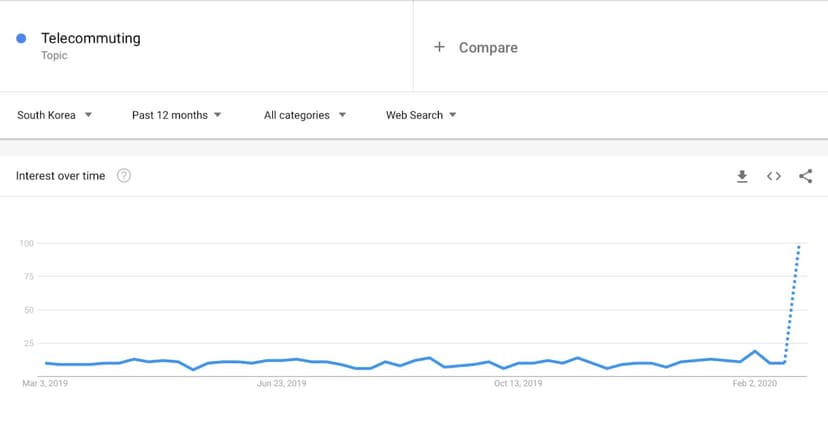The image size is (828, 438).
Task: Click the Oct 13, 2019 axis label
Action: tap(518, 384)
